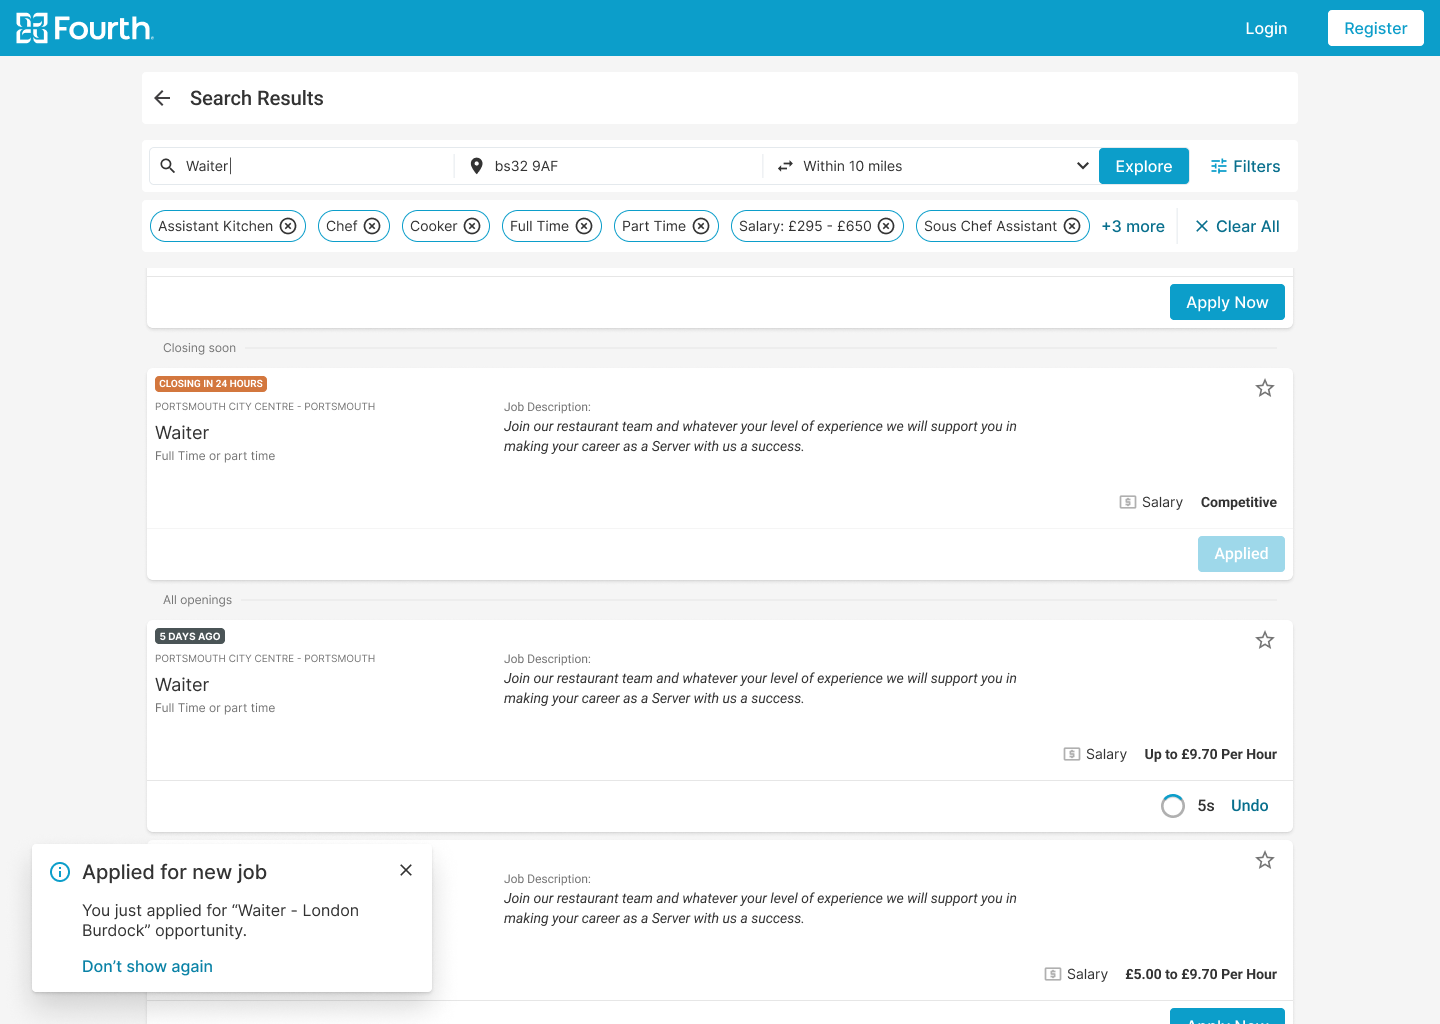Open the Filters panel
Viewport: 1440px width, 1024px height.
point(1245,166)
